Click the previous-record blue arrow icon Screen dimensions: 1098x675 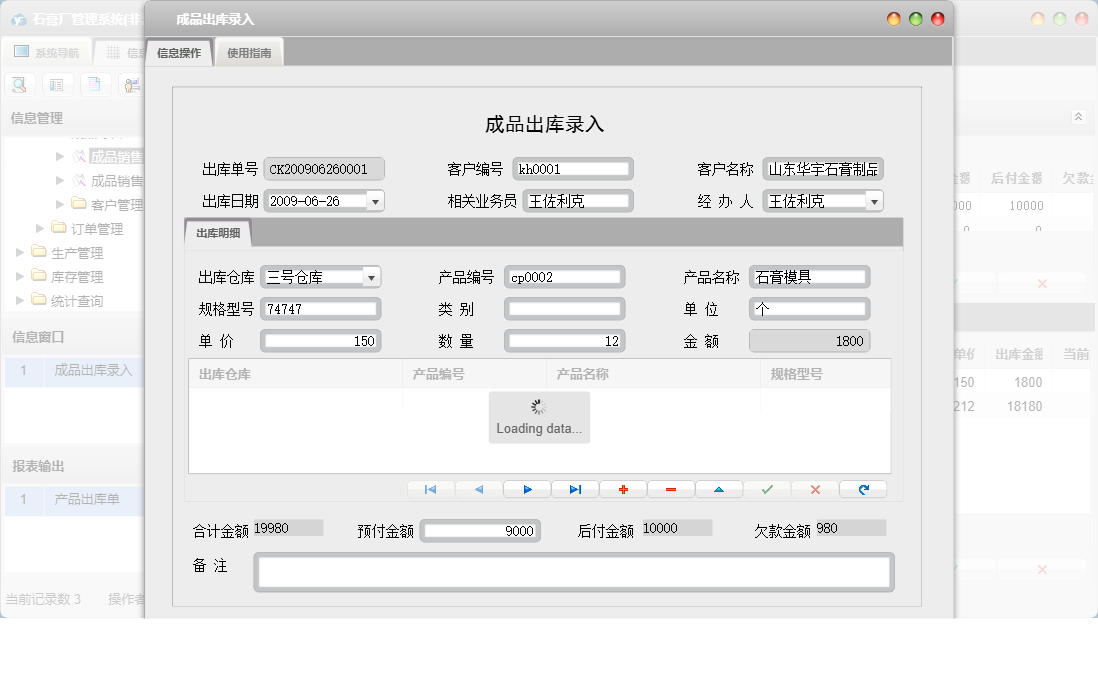(479, 489)
